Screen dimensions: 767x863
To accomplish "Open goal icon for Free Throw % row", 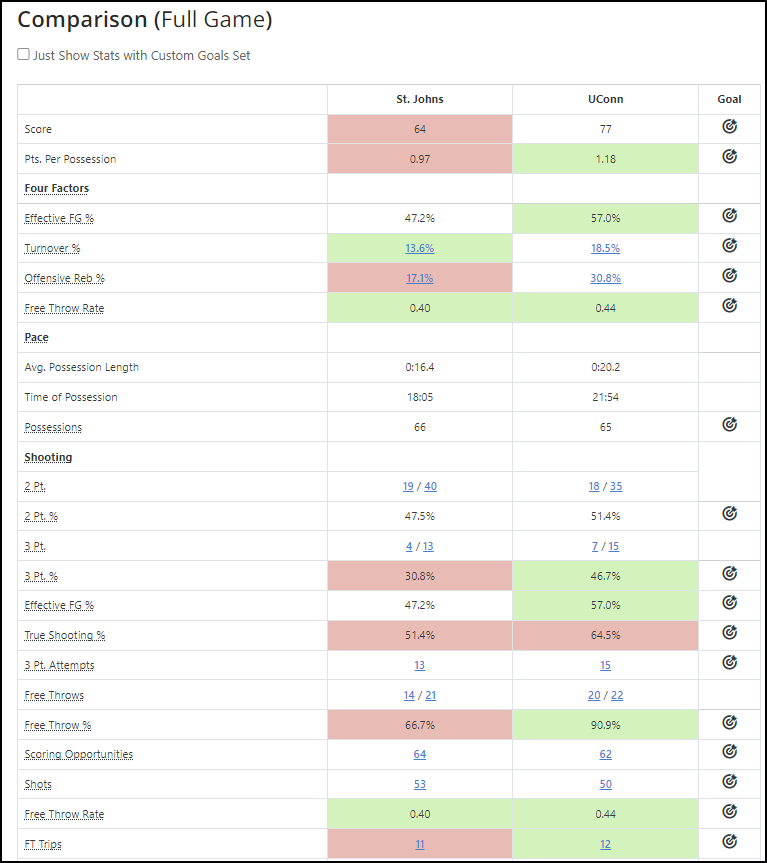I will click(729, 722).
